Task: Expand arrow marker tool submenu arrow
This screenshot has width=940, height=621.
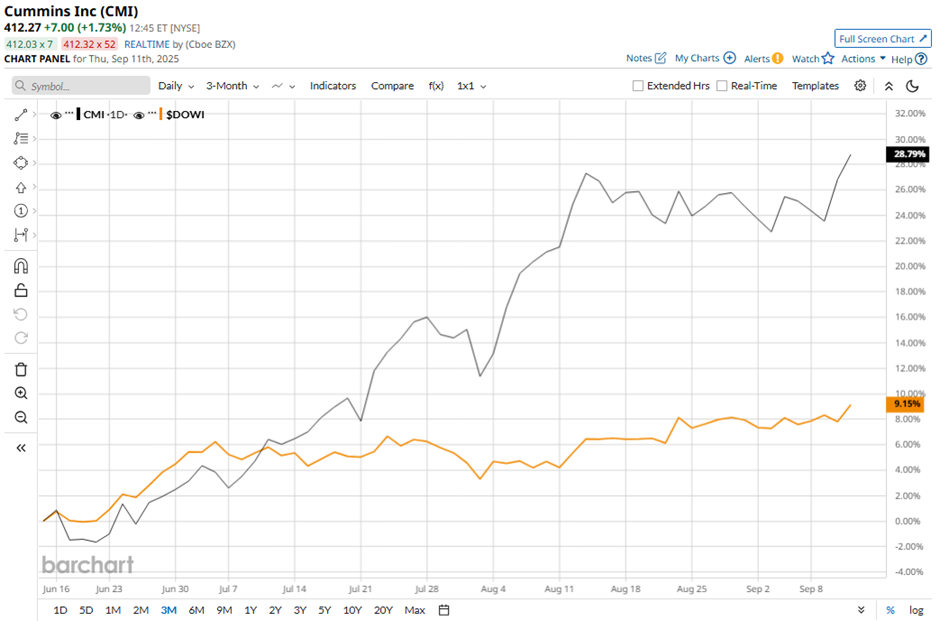Action: (35, 186)
